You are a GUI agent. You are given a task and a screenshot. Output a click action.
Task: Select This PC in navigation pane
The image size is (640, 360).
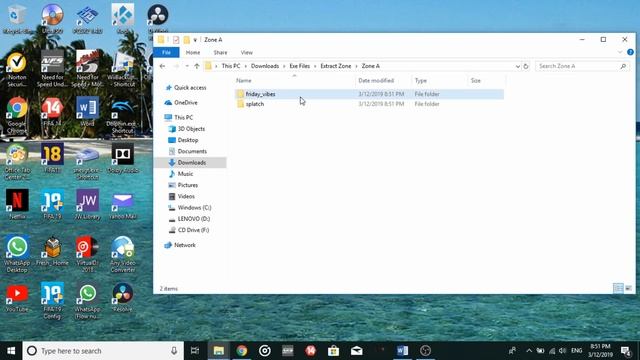[x=179, y=118]
